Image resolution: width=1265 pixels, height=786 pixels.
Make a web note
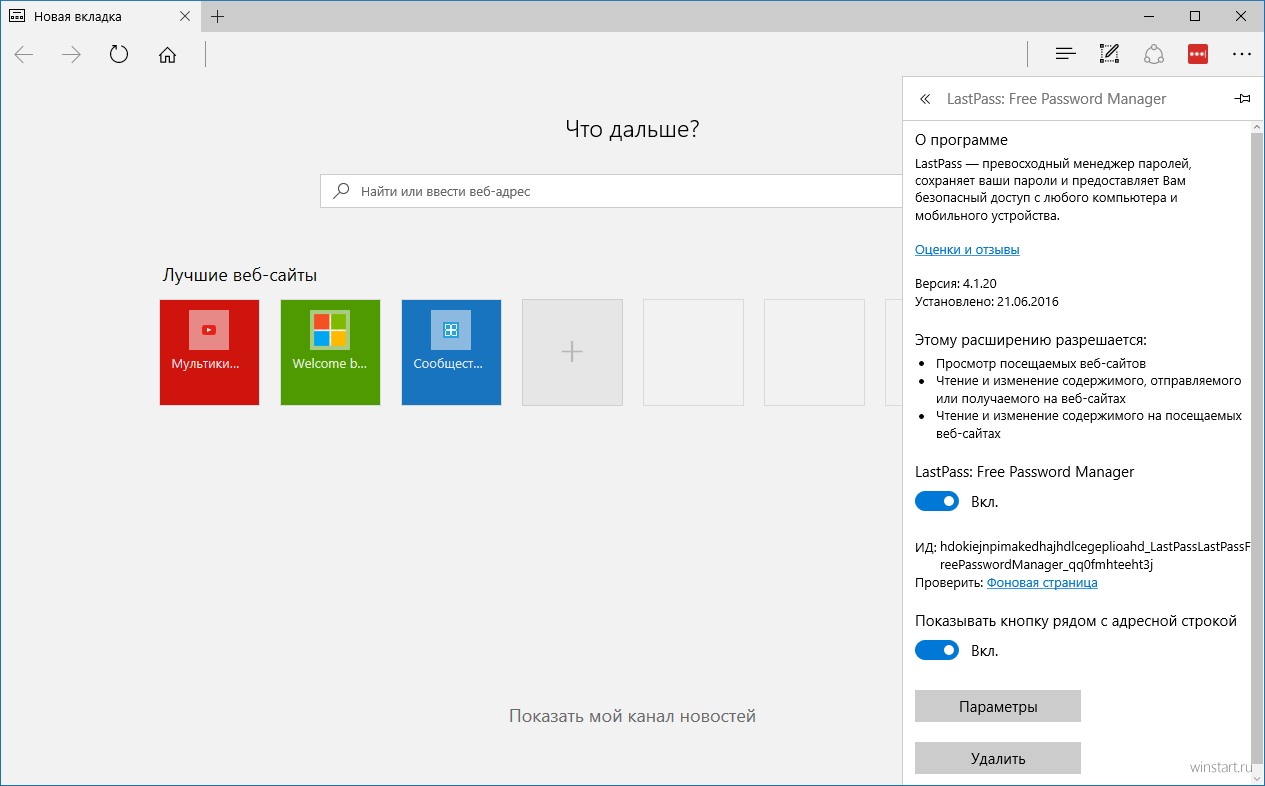(x=1109, y=54)
